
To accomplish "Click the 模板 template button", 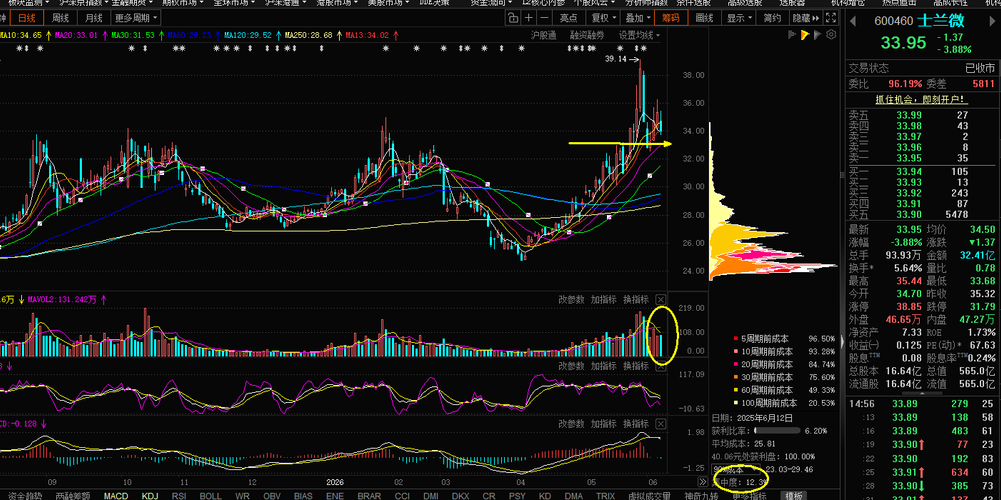I will pos(794,496).
